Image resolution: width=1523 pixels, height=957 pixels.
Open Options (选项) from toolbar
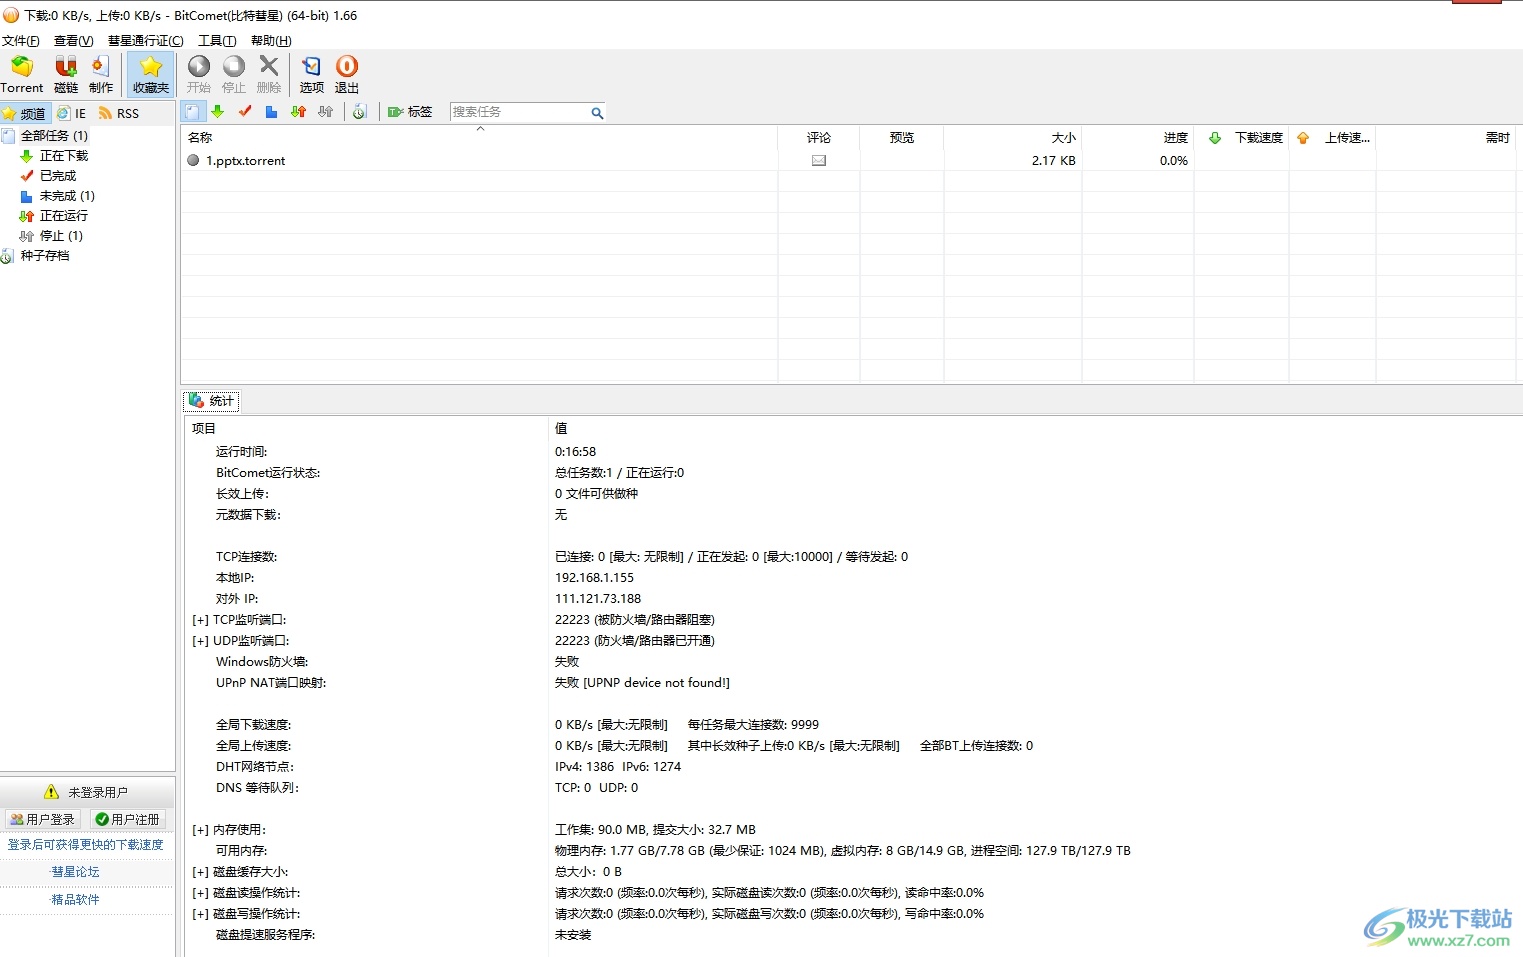pos(312,75)
